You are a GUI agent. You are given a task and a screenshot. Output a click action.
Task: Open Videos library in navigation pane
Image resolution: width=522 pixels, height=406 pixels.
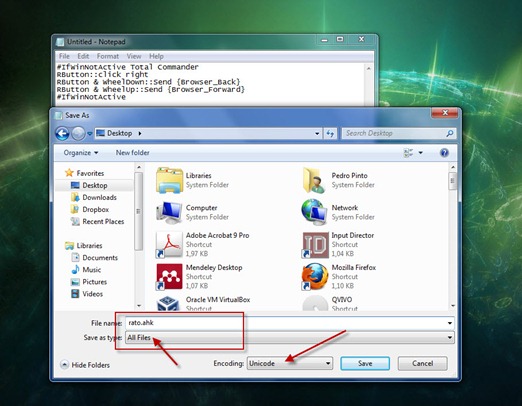coord(87,294)
